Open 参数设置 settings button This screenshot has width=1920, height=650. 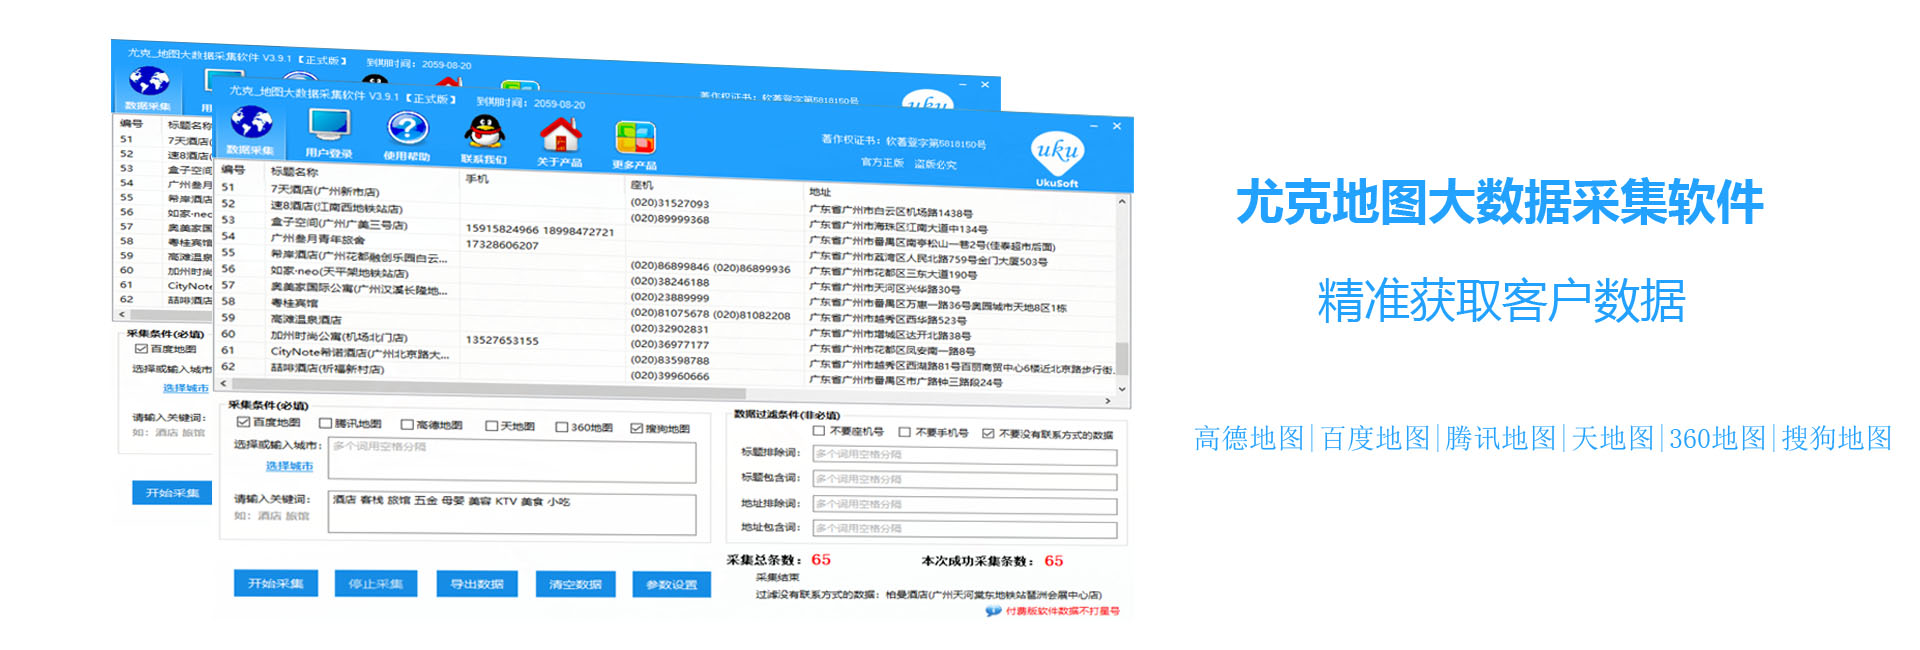point(671,585)
